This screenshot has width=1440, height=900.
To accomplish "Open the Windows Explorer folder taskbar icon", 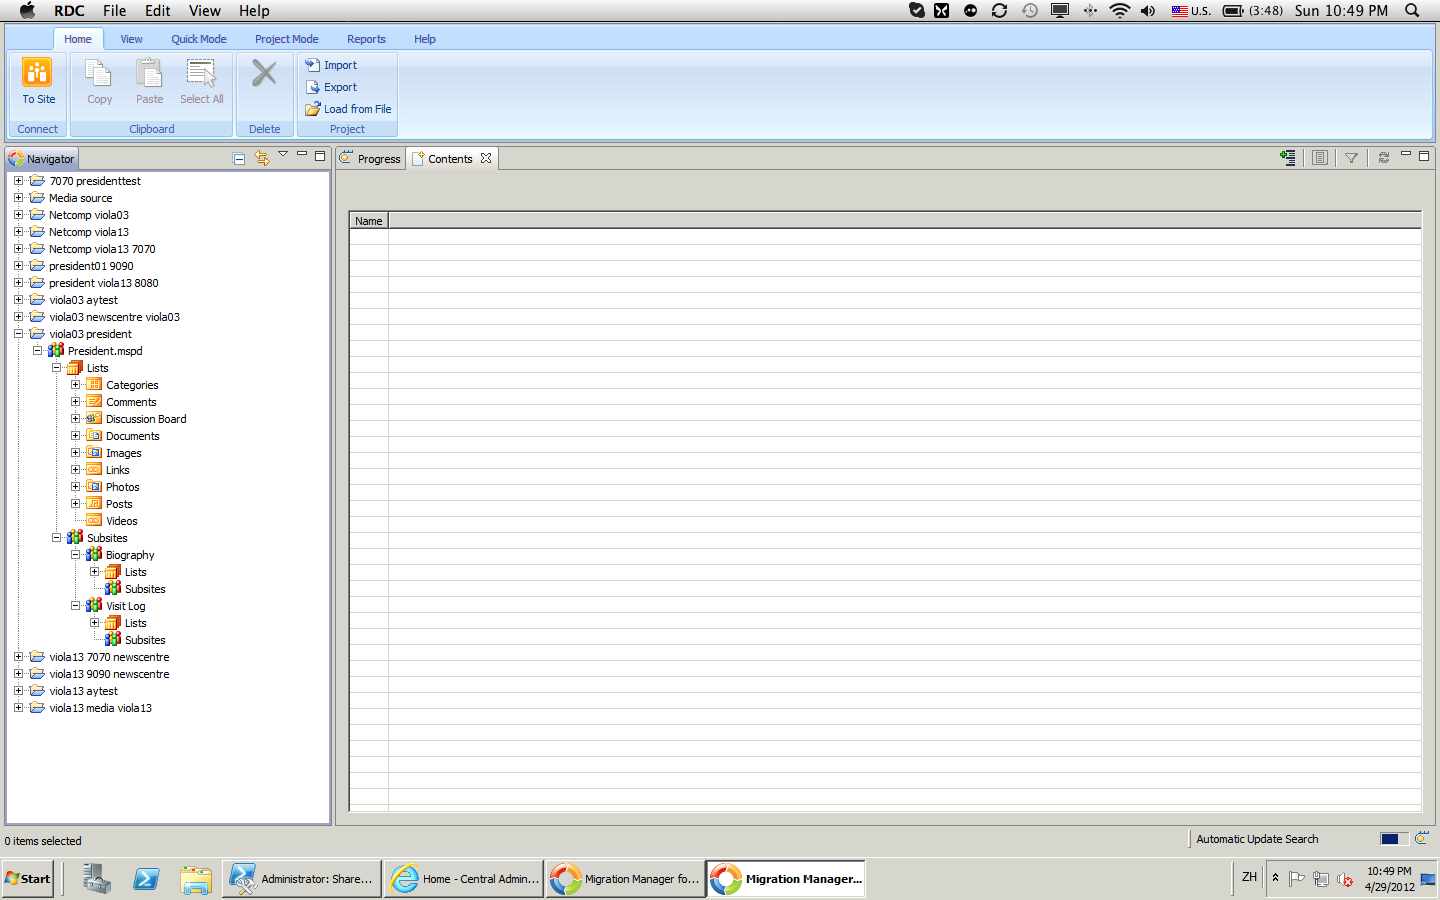I will pyautogui.click(x=196, y=879).
